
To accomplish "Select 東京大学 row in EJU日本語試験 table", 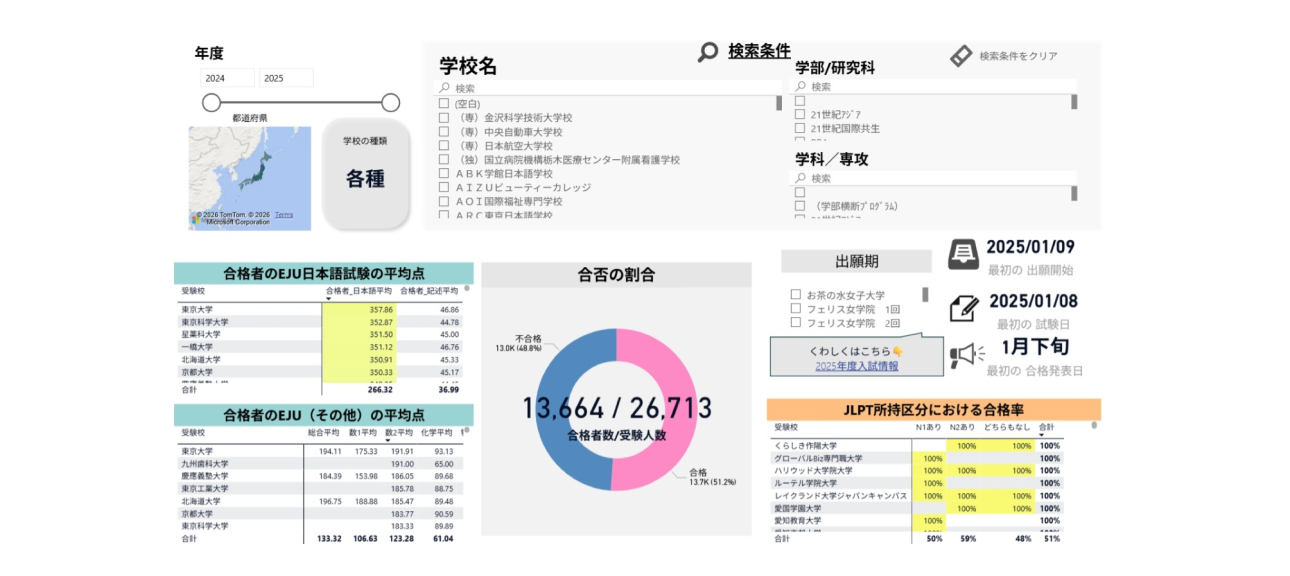I will pyautogui.click(x=320, y=310).
